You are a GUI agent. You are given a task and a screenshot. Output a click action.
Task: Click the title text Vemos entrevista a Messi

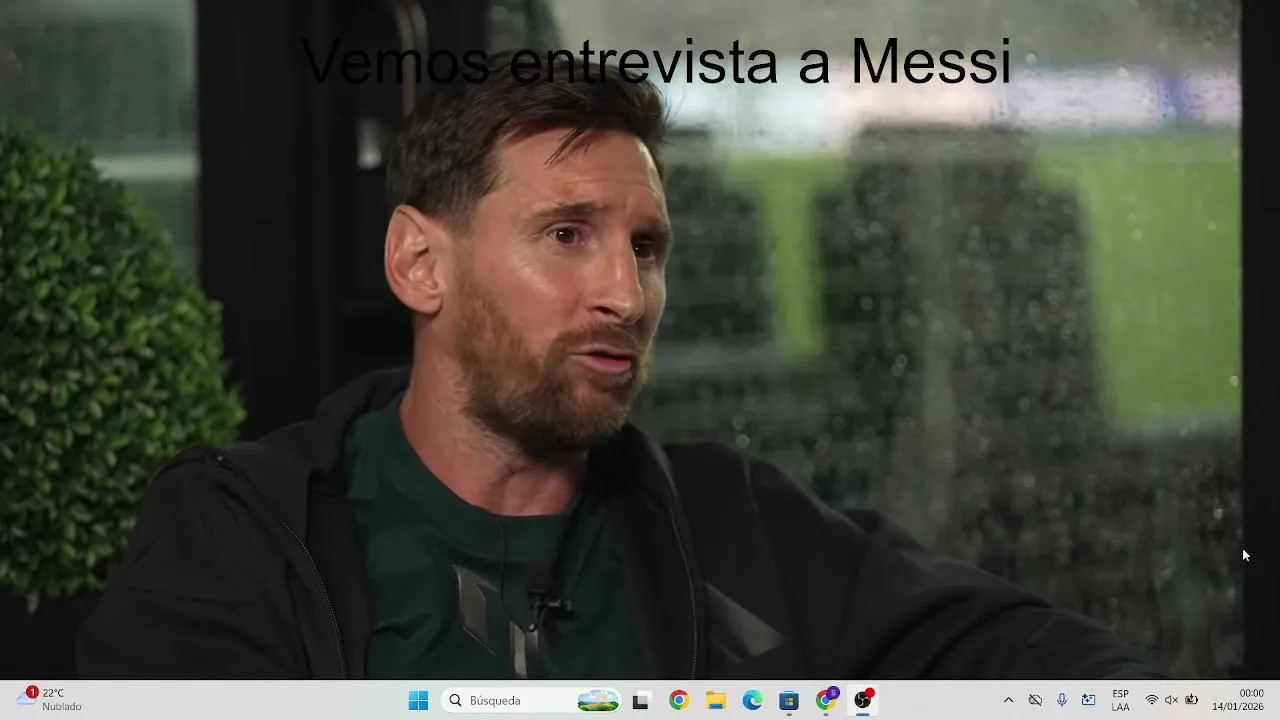pos(656,61)
